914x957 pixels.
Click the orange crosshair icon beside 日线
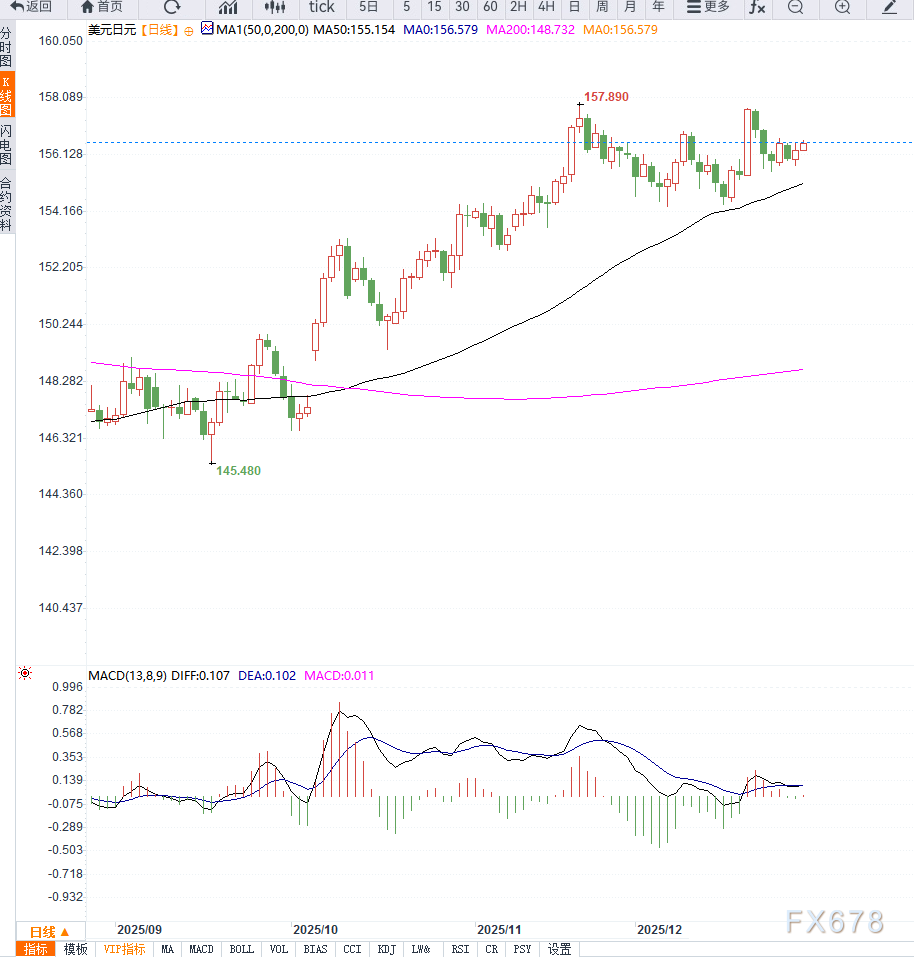tap(188, 31)
